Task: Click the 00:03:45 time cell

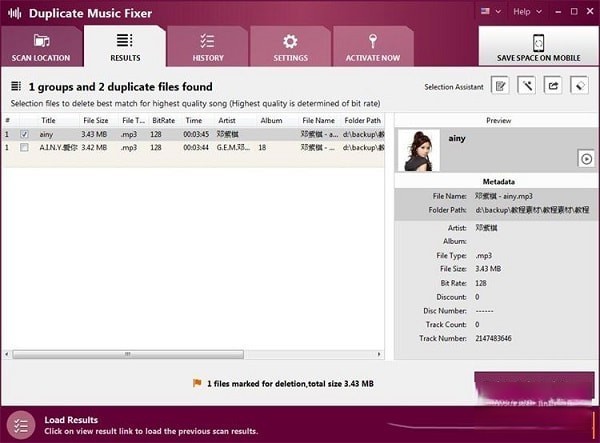Action: (196, 134)
